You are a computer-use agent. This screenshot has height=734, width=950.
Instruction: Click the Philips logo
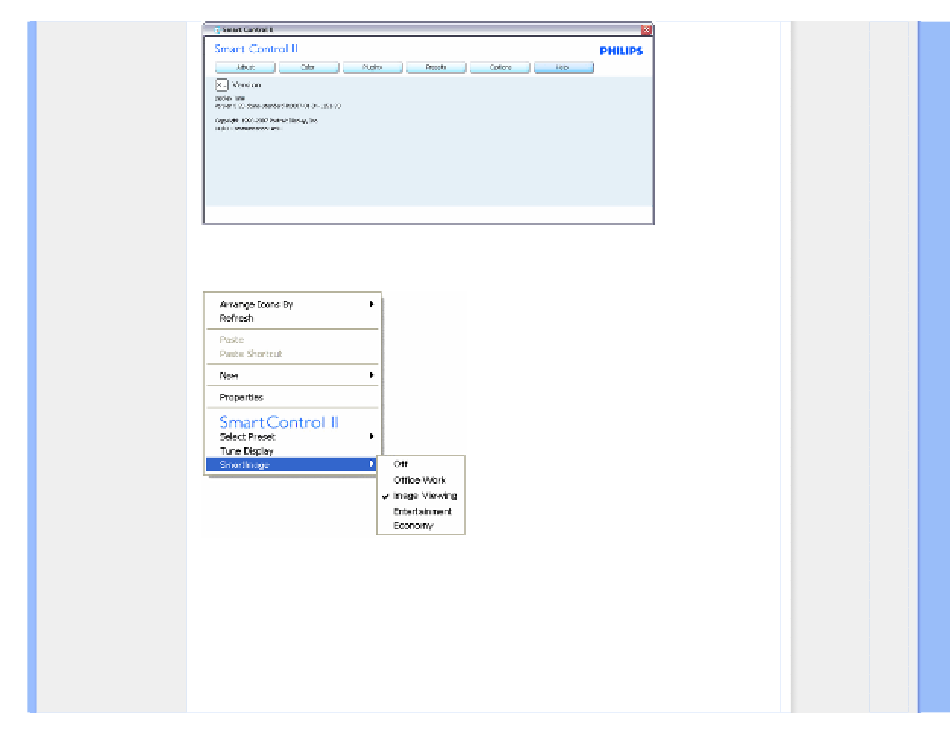coord(621,51)
